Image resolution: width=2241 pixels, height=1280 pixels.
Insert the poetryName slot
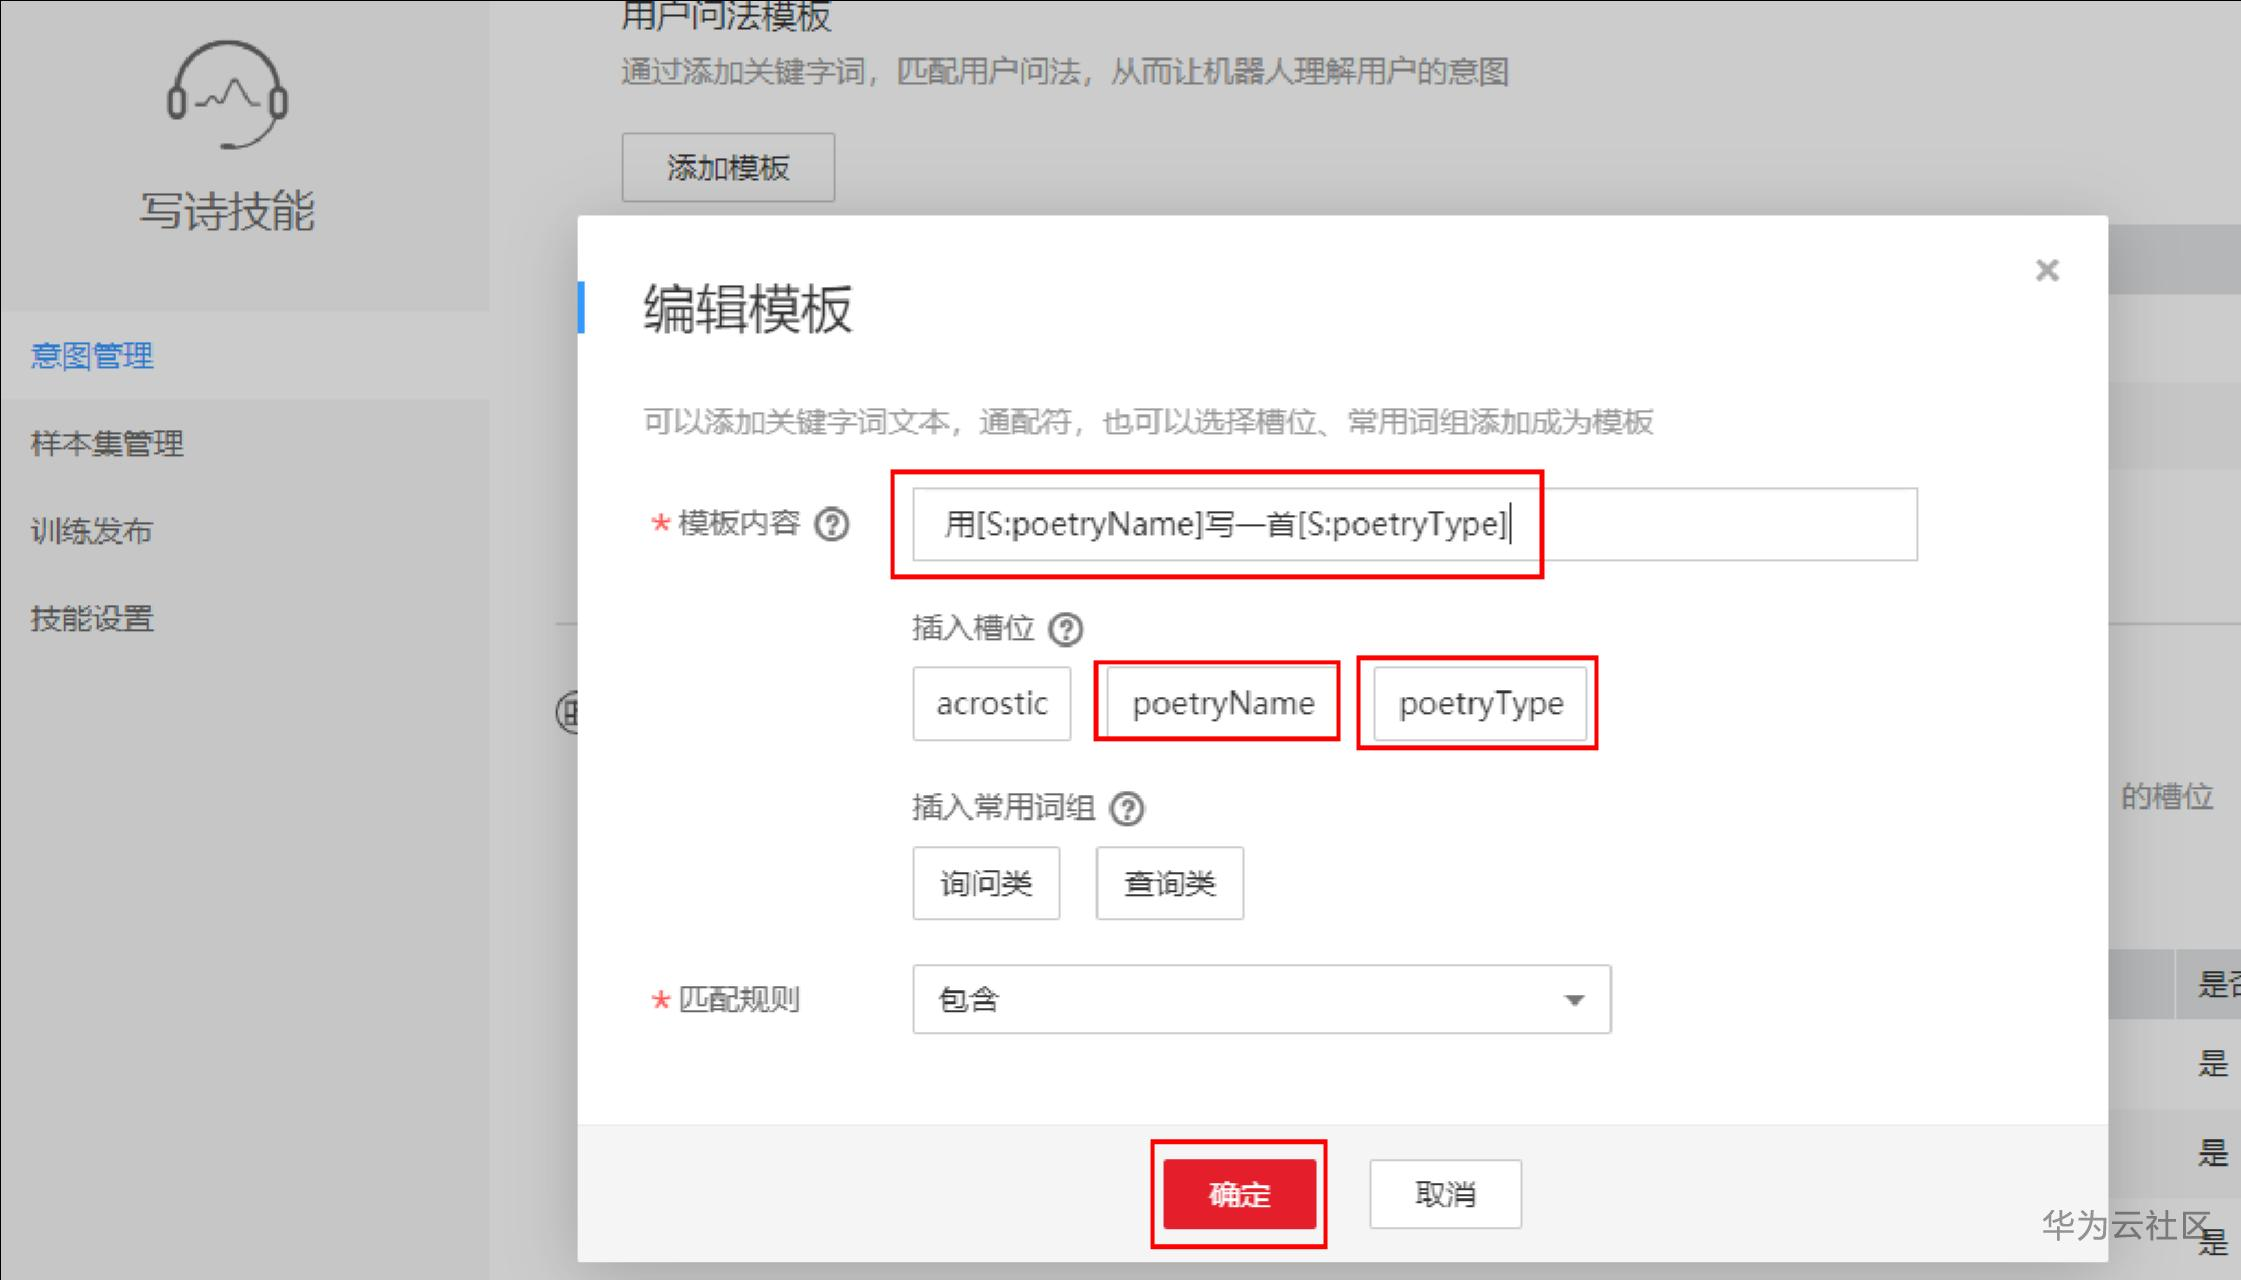tap(1222, 704)
